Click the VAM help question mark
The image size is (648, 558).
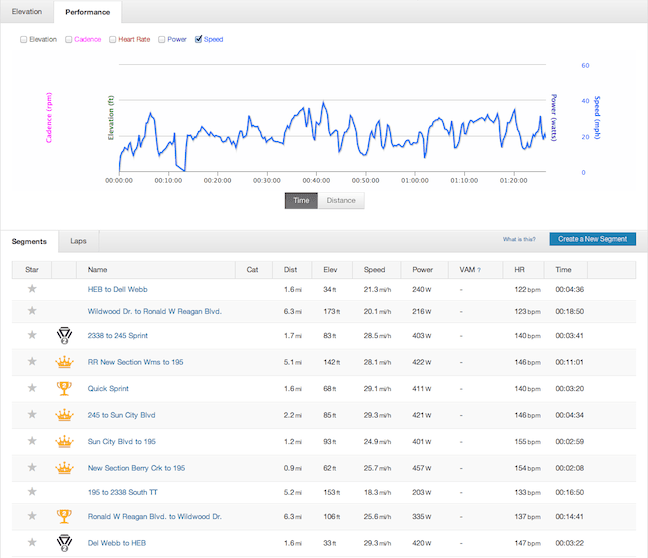click(x=478, y=270)
